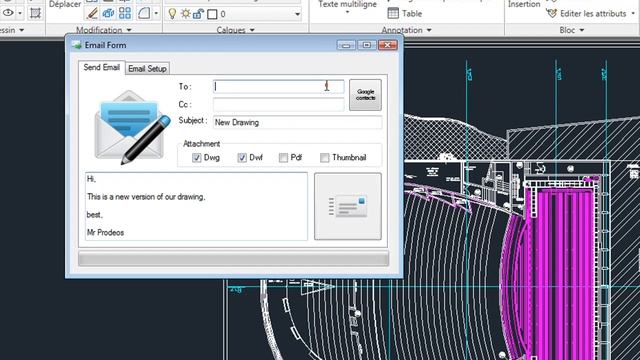The height and width of the screenshot is (360, 640).
Task: Click the Table grid icon
Action: (x=393, y=13)
